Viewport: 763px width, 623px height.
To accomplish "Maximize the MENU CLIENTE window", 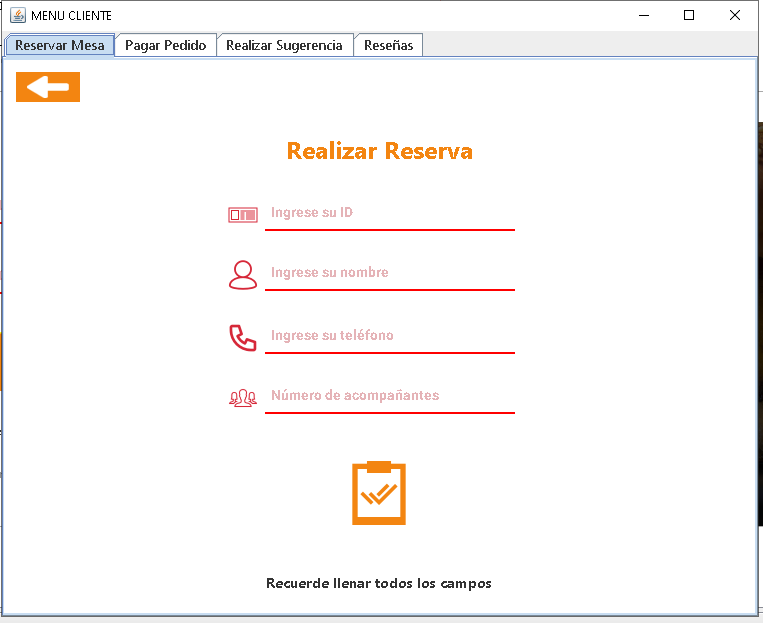I will coord(689,15).
